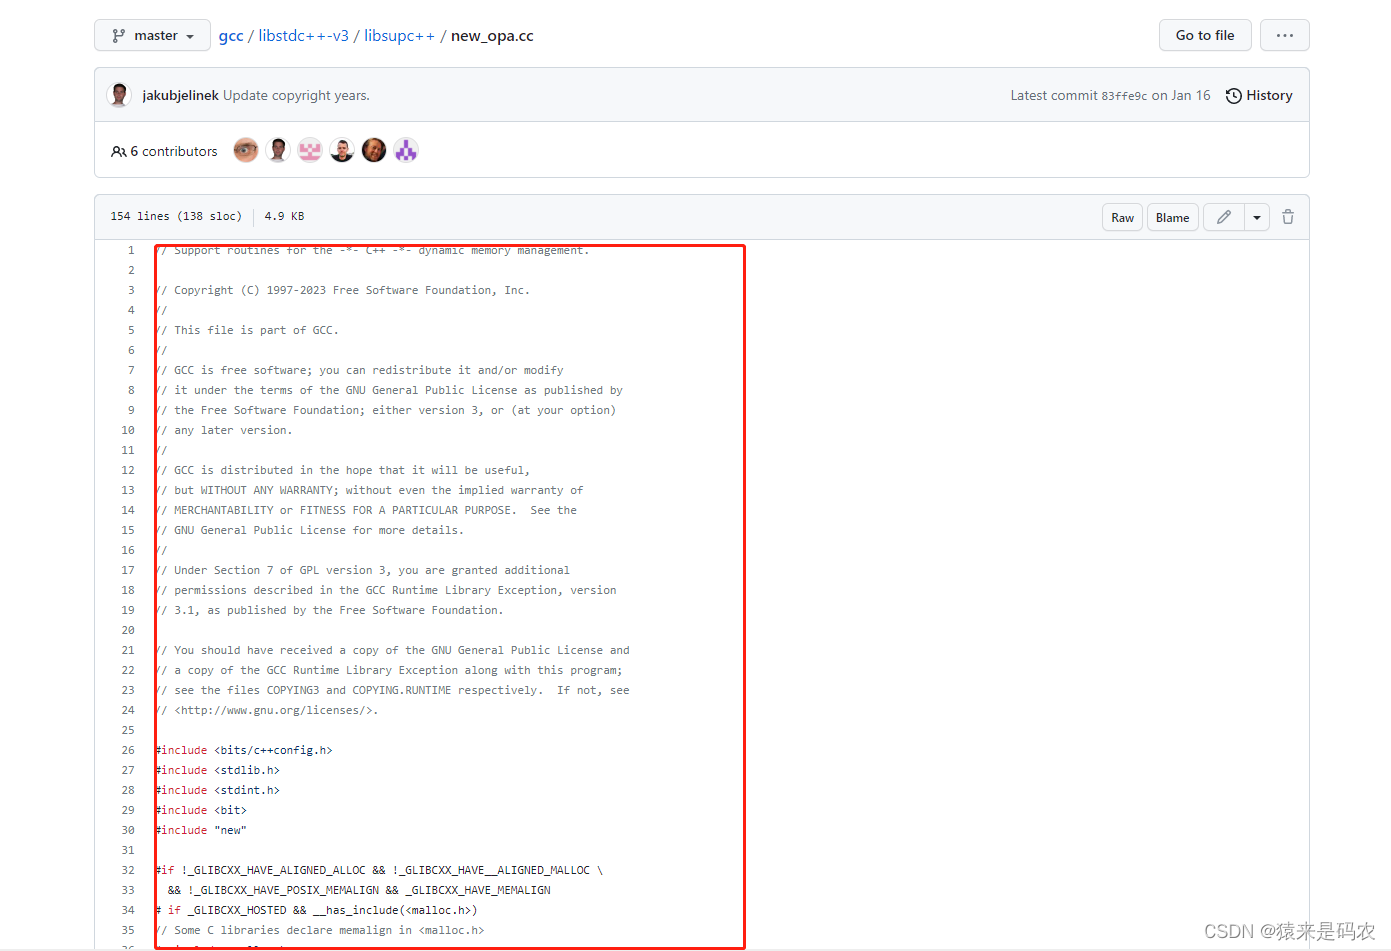Click the fourth contributor avatar

click(x=342, y=150)
